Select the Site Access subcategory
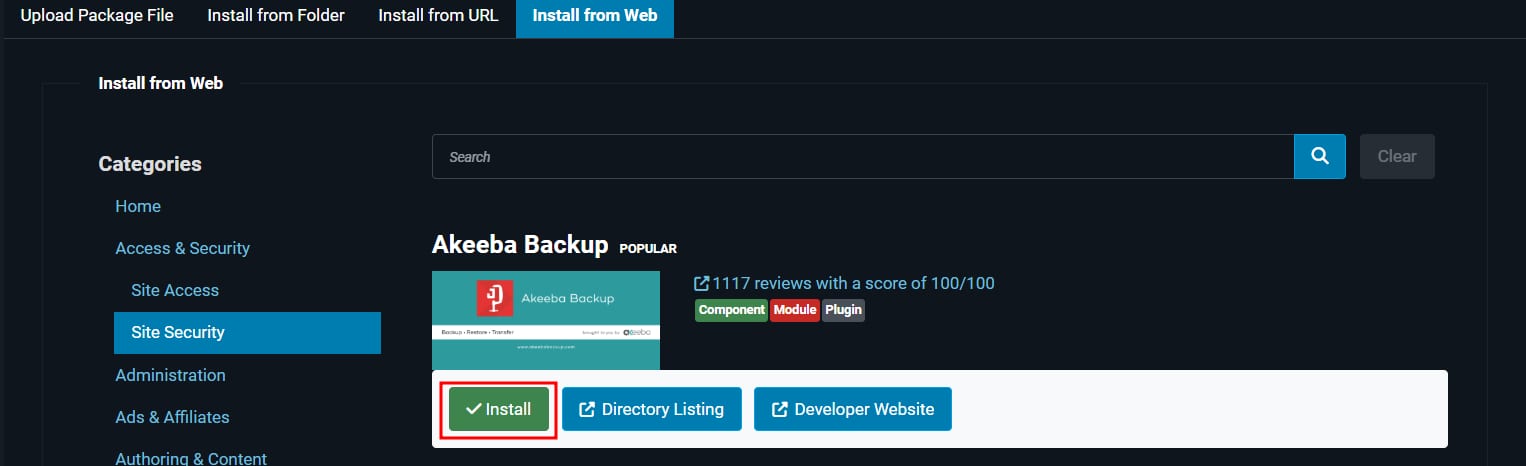This screenshot has width=1526, height=466. (x=175, y=290)
